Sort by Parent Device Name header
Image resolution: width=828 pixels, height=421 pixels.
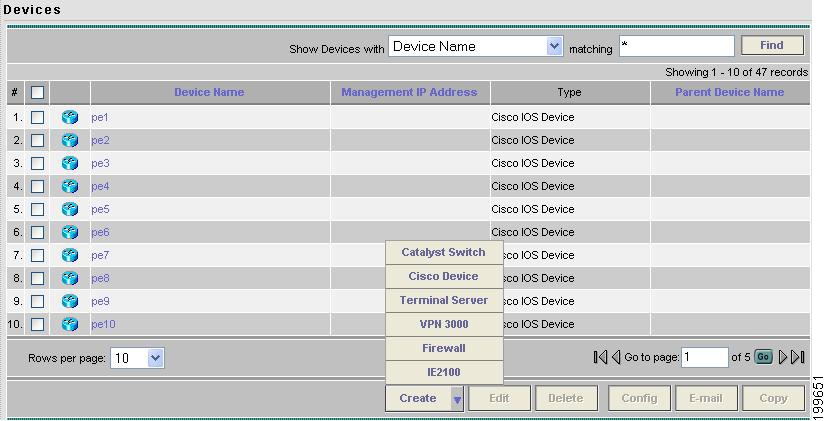729,92
